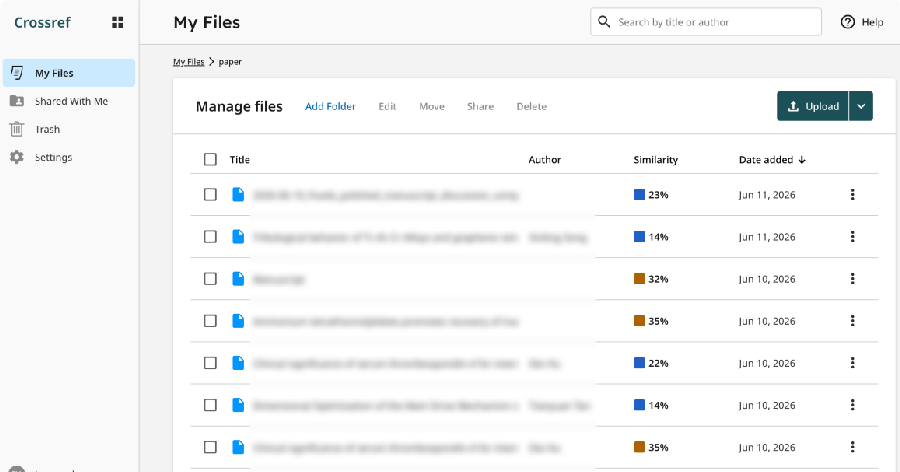
Task: Sort by the Title column header
Action: [x=239, y=160]
